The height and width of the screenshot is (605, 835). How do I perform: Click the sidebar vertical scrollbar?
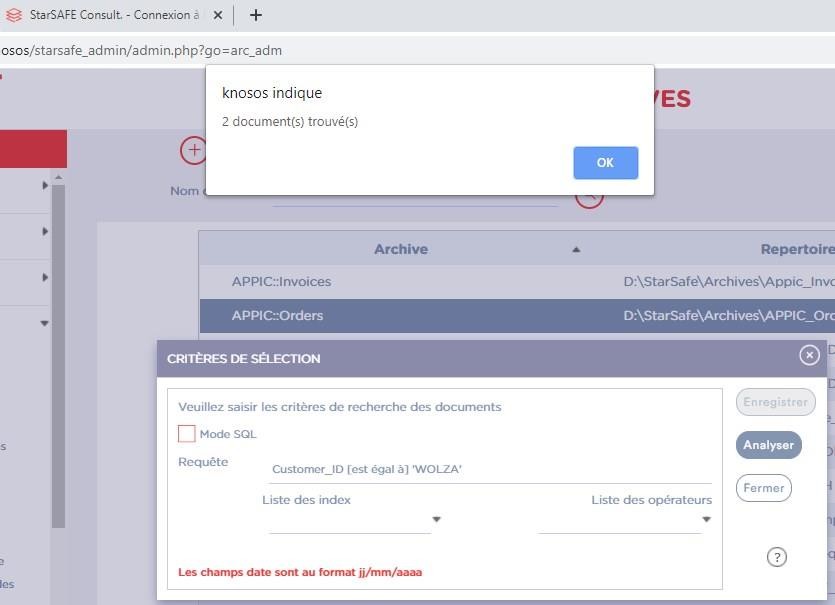pyautogui.click(x=58, y=350)
